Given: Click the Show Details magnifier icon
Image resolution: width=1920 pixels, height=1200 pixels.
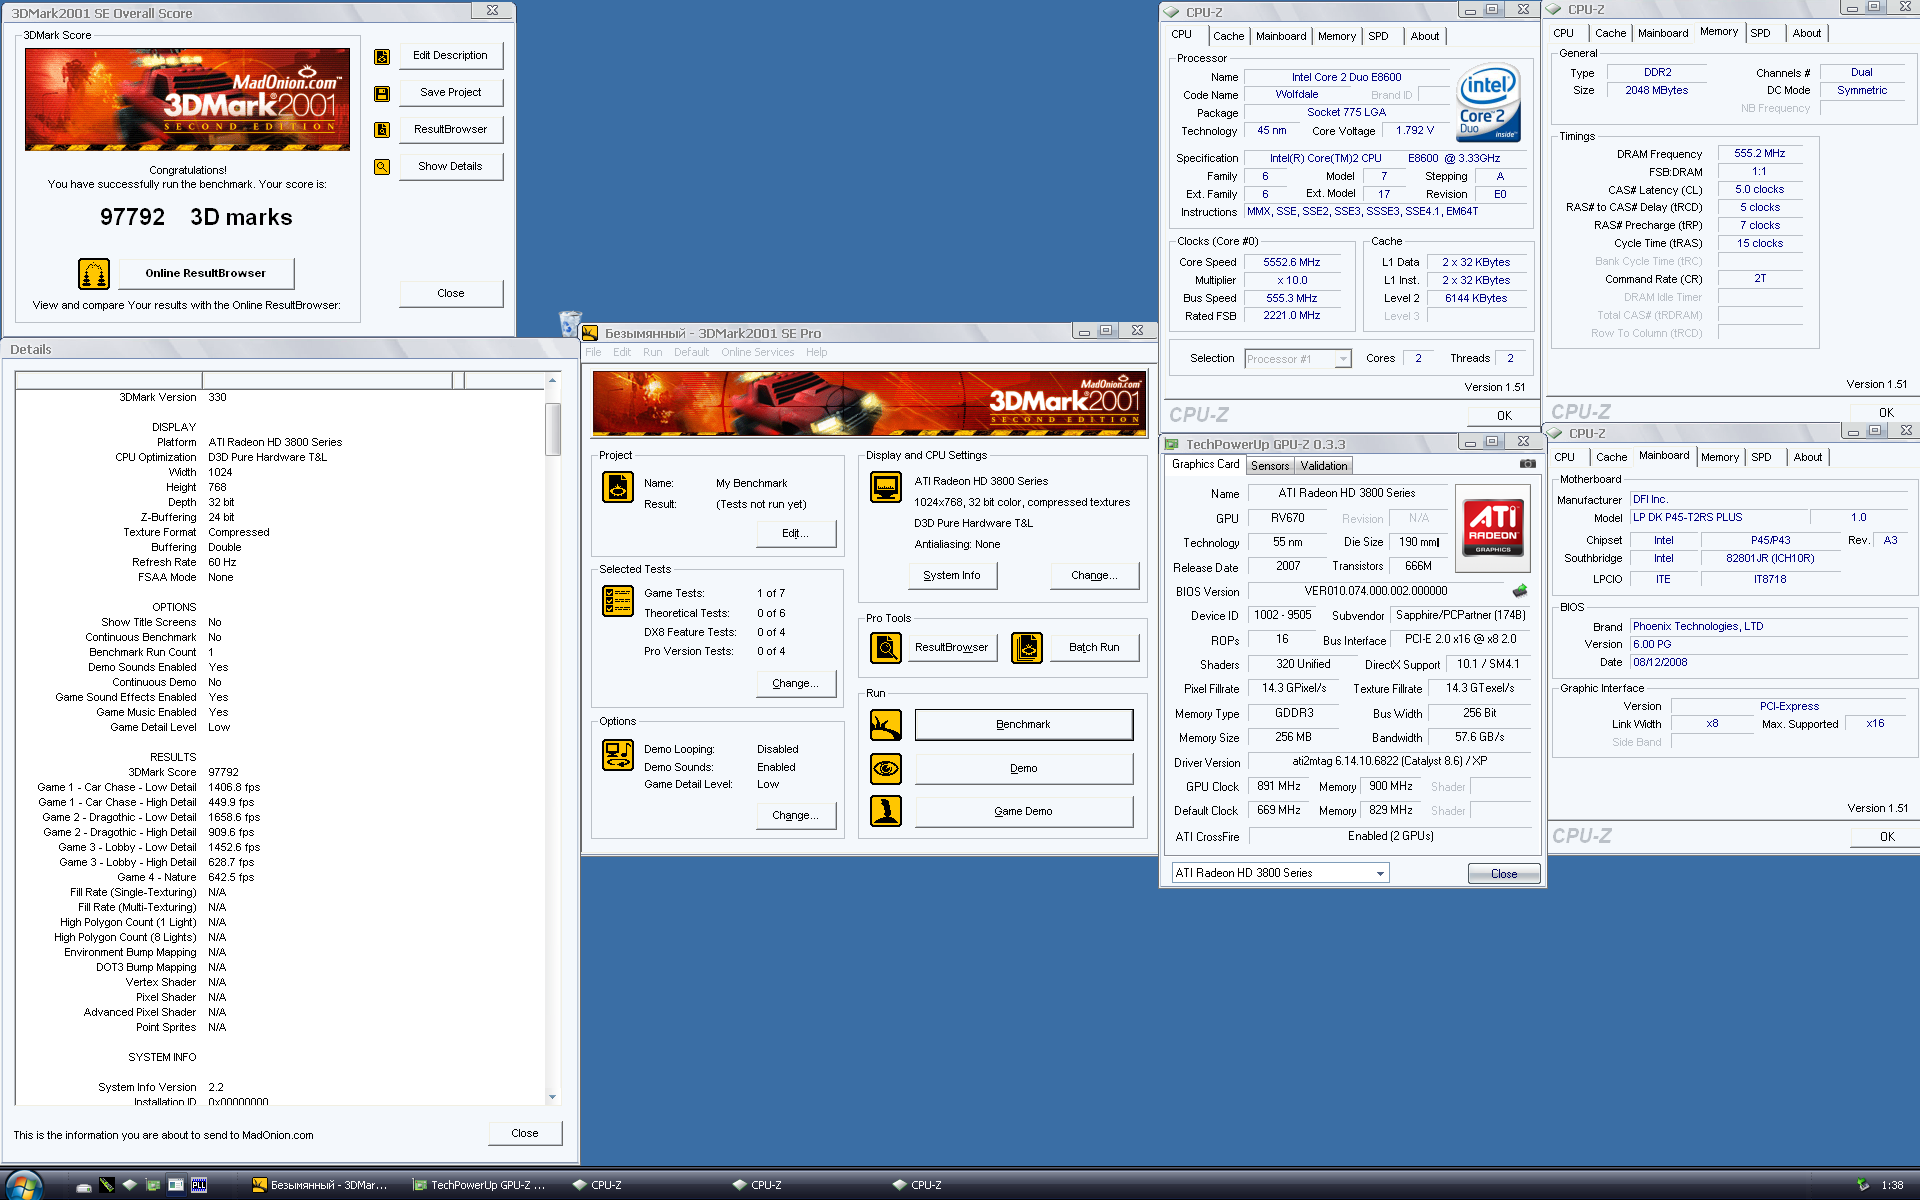Looking at the screenshot, I should (382, 167).
